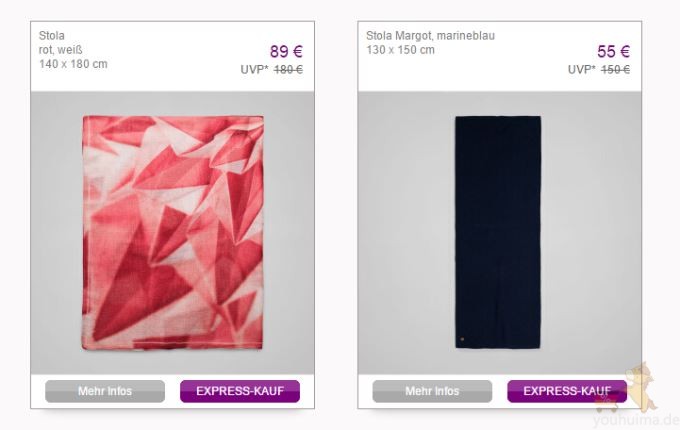Click the rot, weiß color description

tap(60, 50)
